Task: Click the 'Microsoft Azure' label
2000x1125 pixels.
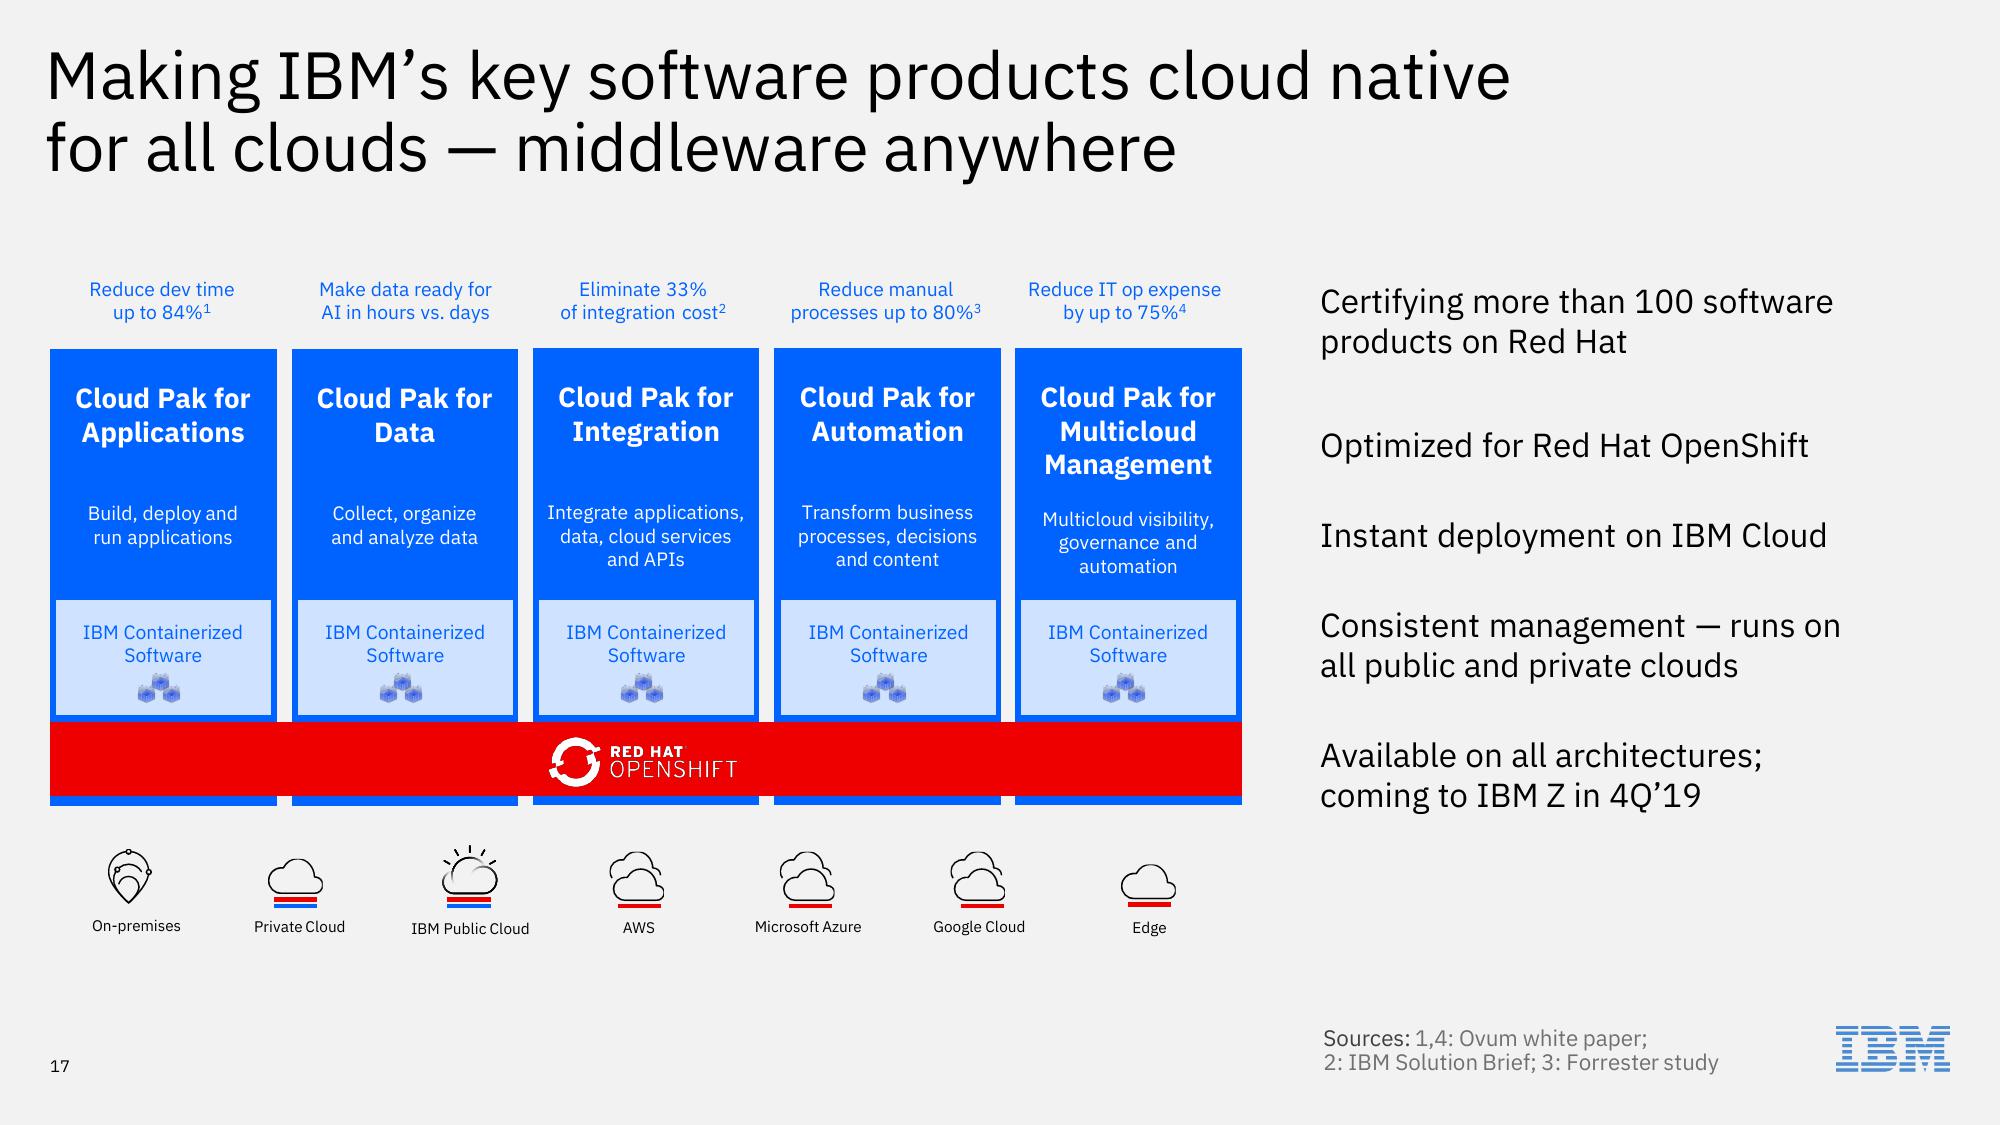Action: click(x=808, y=927)
